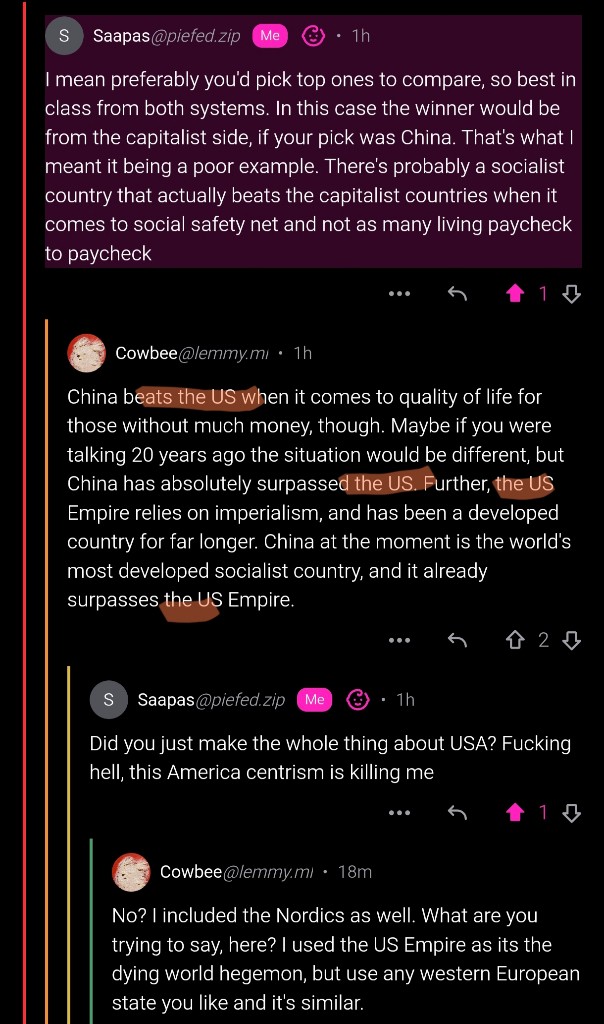Open more options for Saapas's top comment
Image resolution: width=604 pixels, height=1024 pixels.
click(x=400, y=294)
